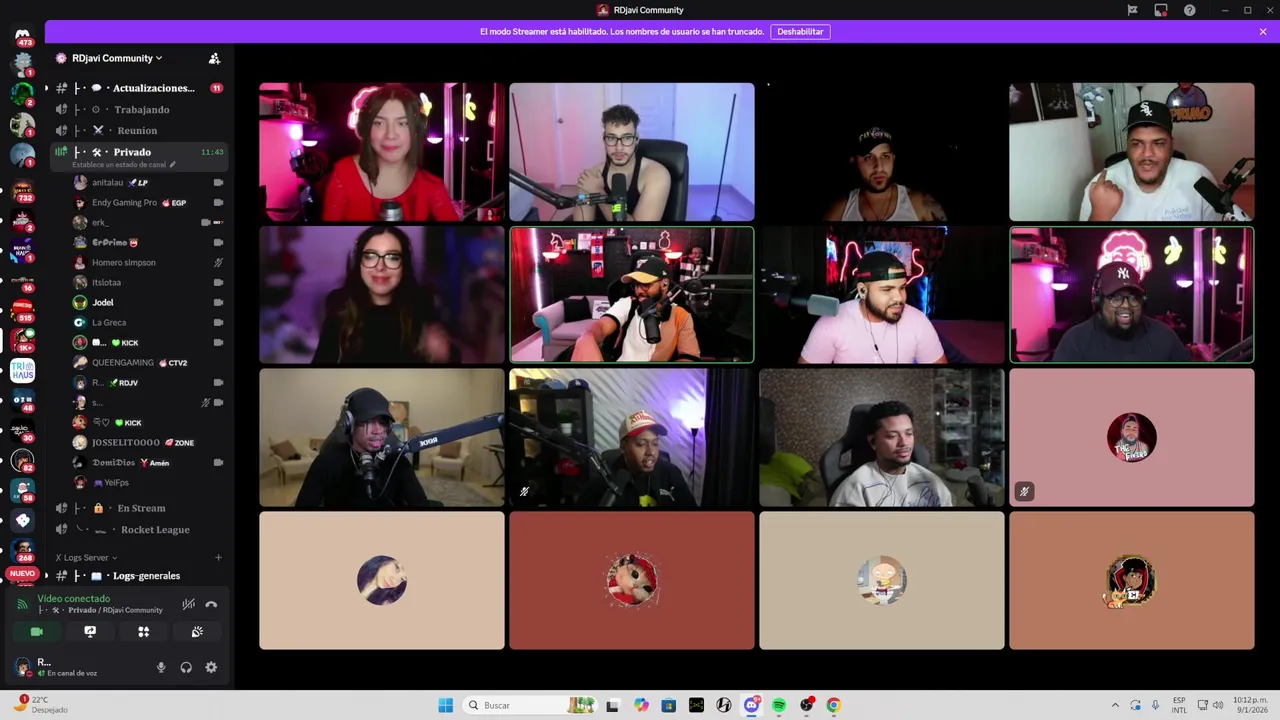The image size is (1280, 720).
Task: Select user JOSSELITOOOO in voice list
Action: pos(149,443)
